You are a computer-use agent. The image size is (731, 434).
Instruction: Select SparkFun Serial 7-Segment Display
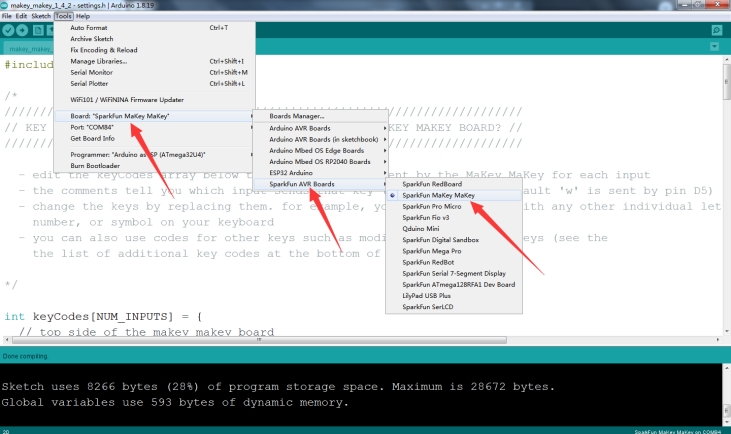(454, 273)
